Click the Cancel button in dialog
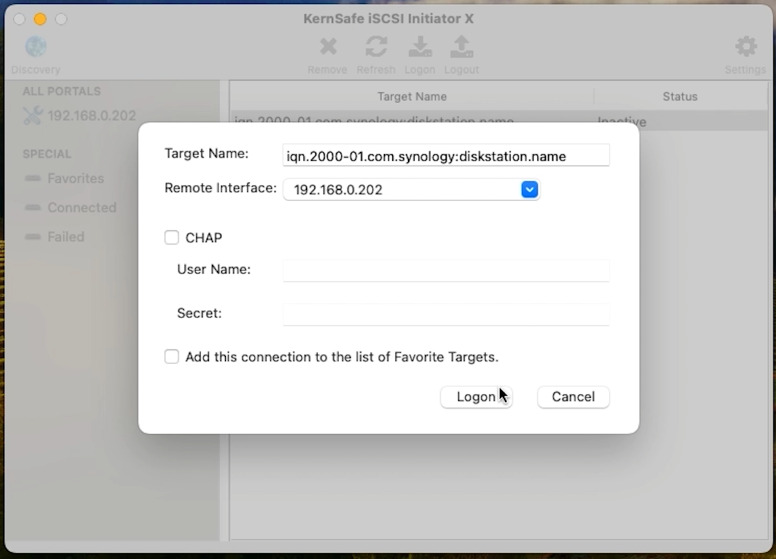776x559 pixels. [x=573, y=397]
